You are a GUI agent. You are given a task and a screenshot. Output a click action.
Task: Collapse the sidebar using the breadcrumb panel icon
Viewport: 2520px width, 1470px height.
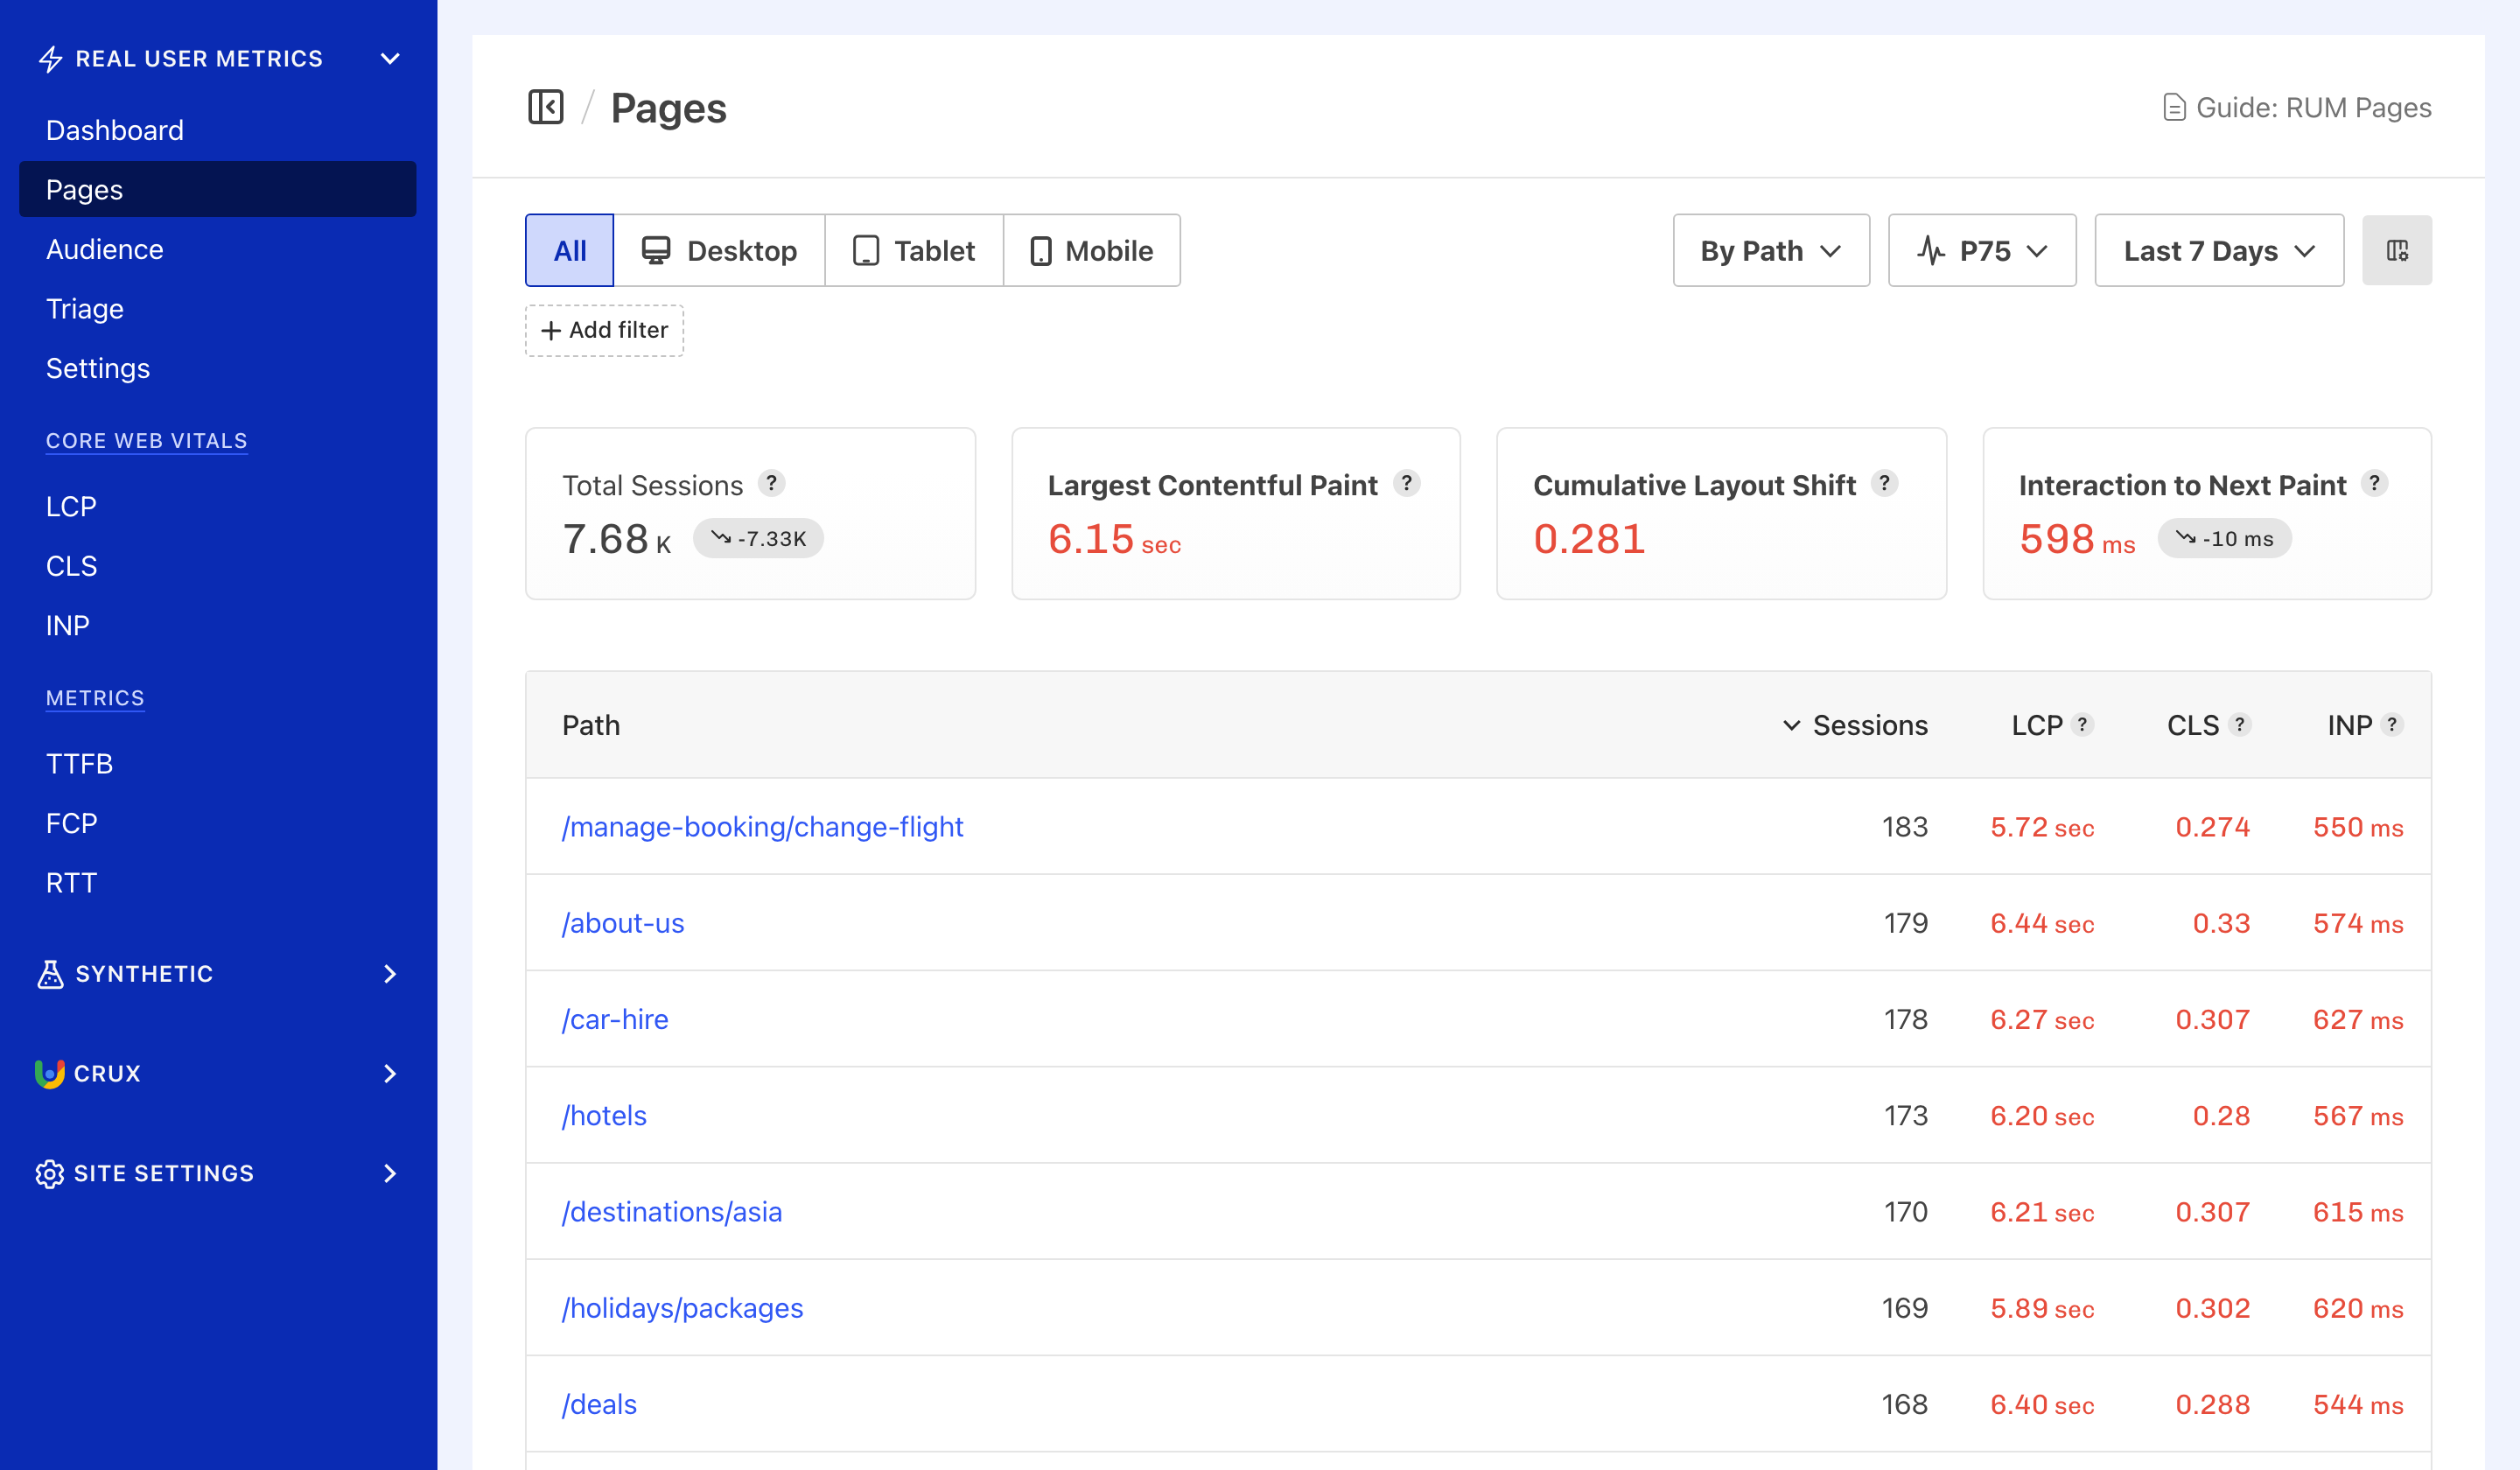546,107
